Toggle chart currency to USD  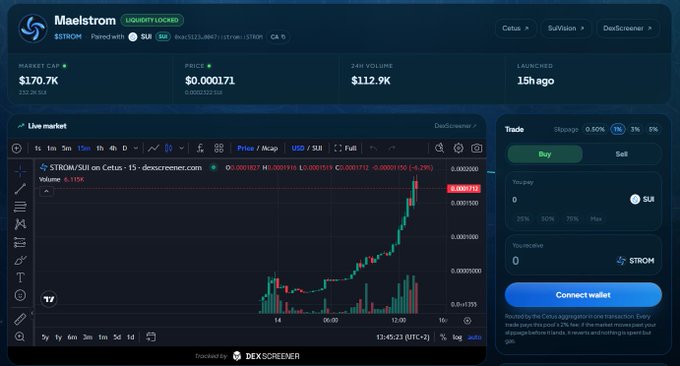298,148
